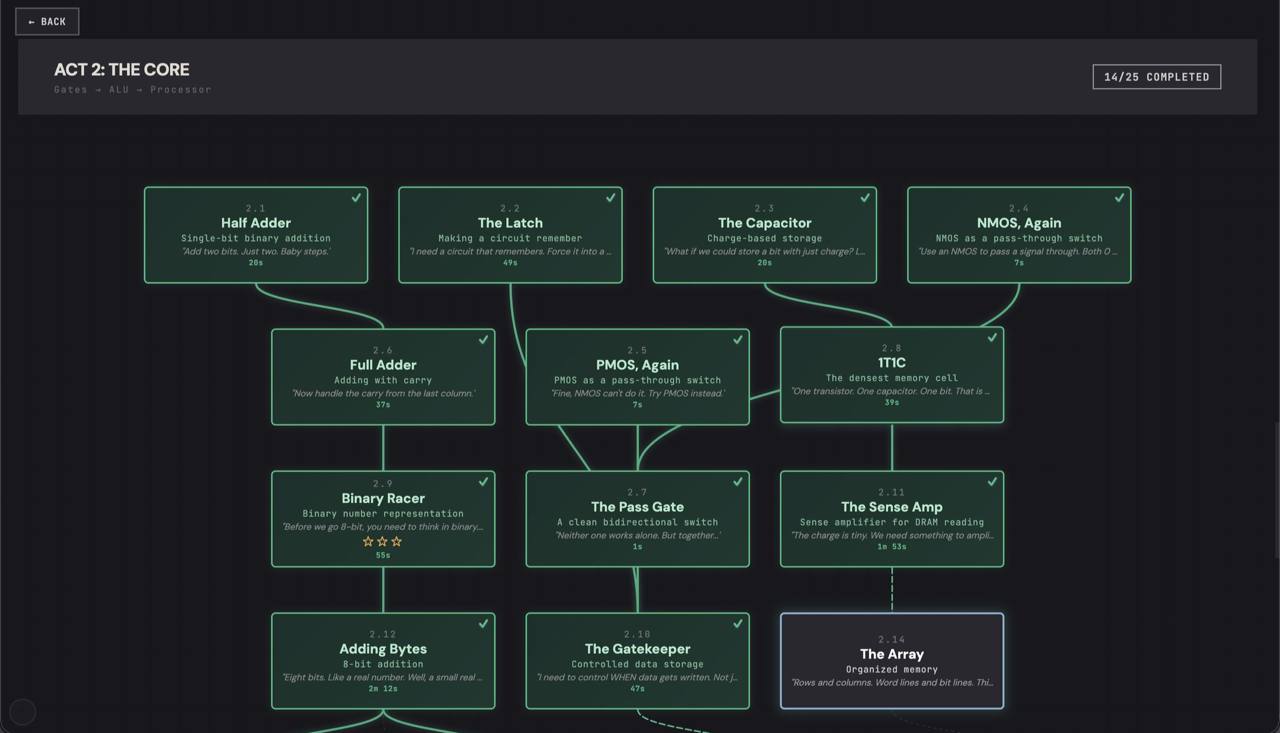The width and height of the screenshot is (1280, 733).
Task: Click the round icon in bottom-left corner
Action: tap(23, 711)
